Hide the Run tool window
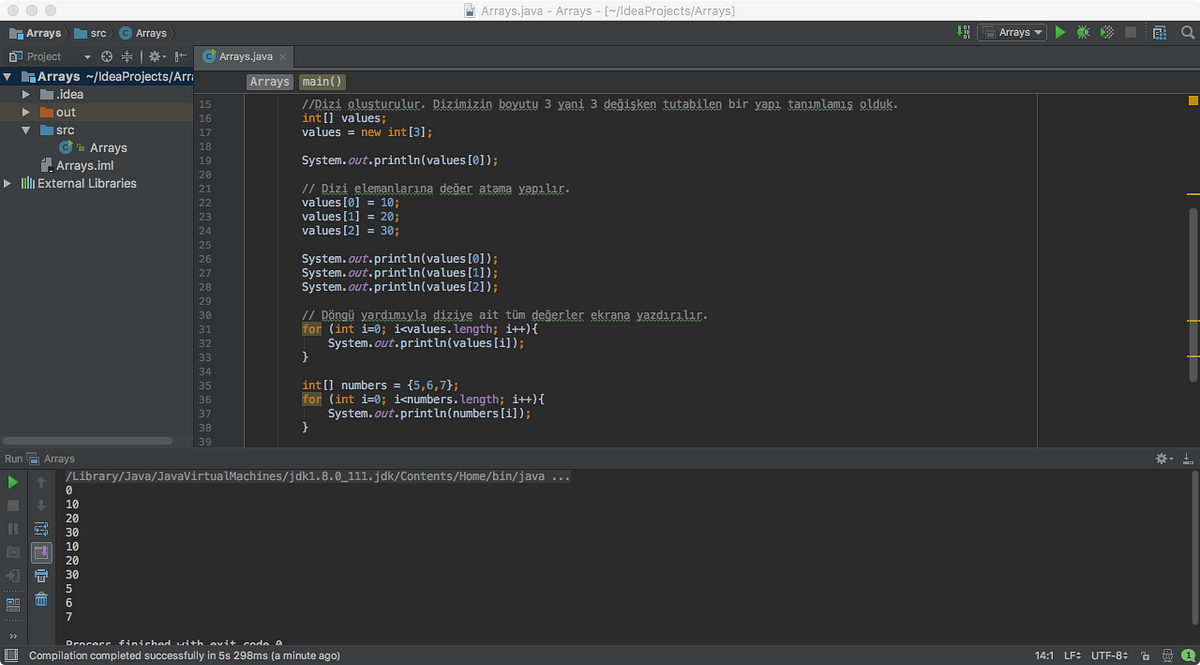This screenshot has height=665, width=1200. click(1187, 458)
